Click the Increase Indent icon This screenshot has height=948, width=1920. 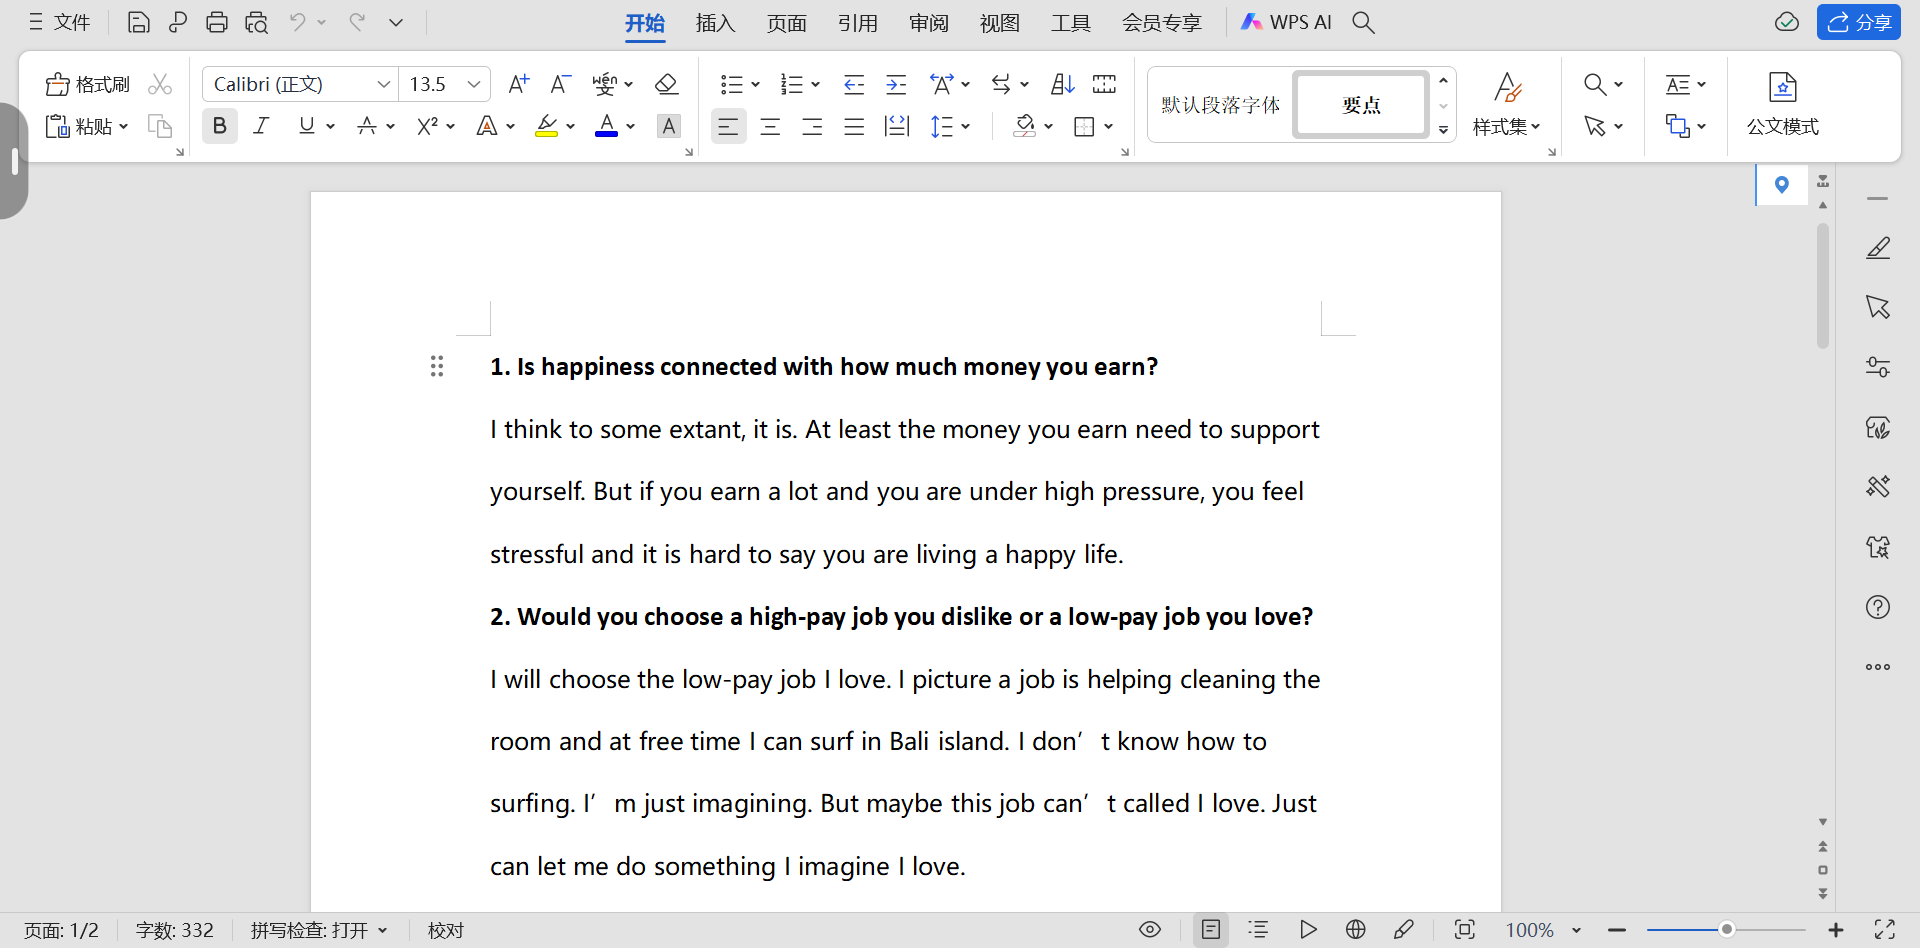(x=896, y=84)
